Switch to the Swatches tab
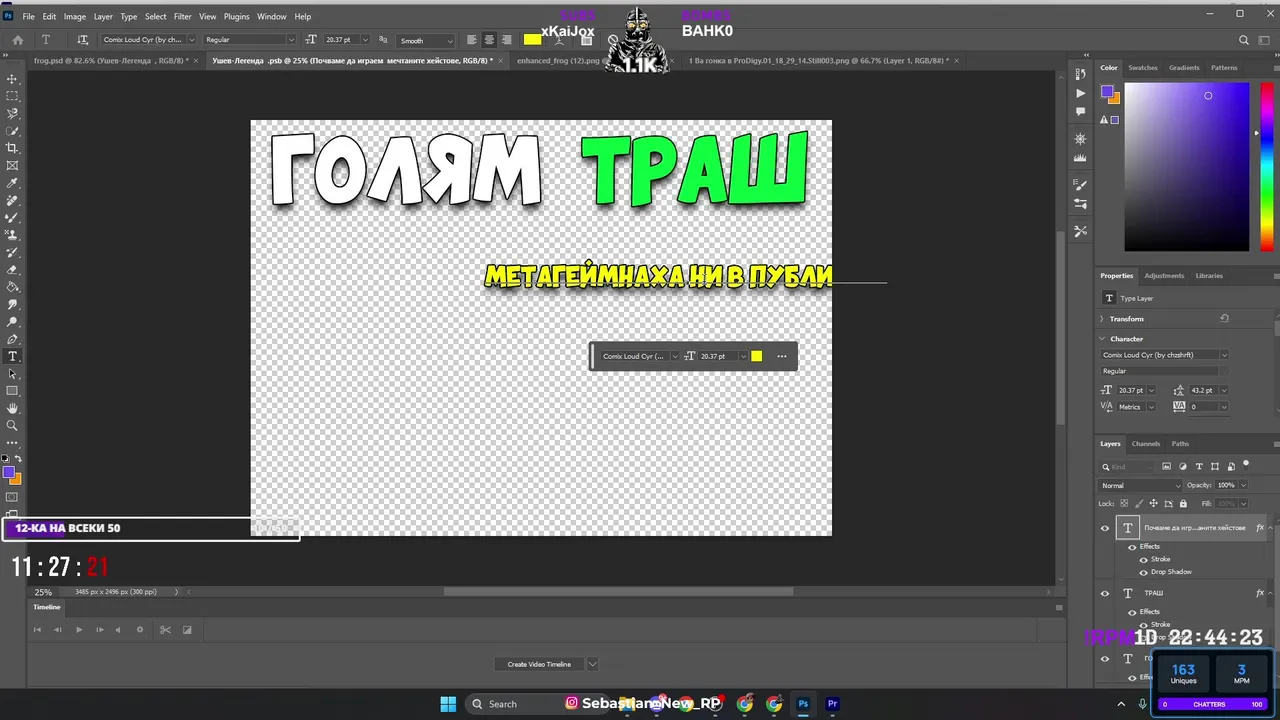This screenshot has height=720, width=1280. [1142, 68]
